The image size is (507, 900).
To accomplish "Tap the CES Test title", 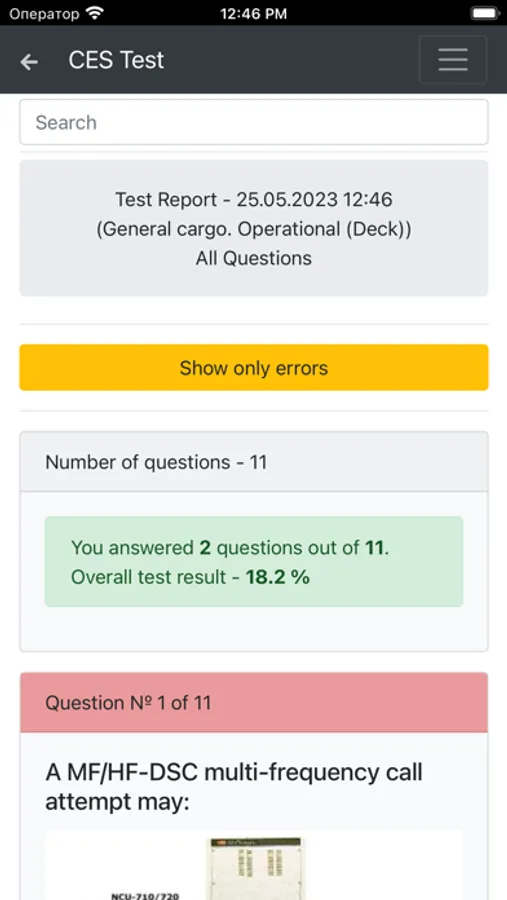I will click(x=116, y=60).
